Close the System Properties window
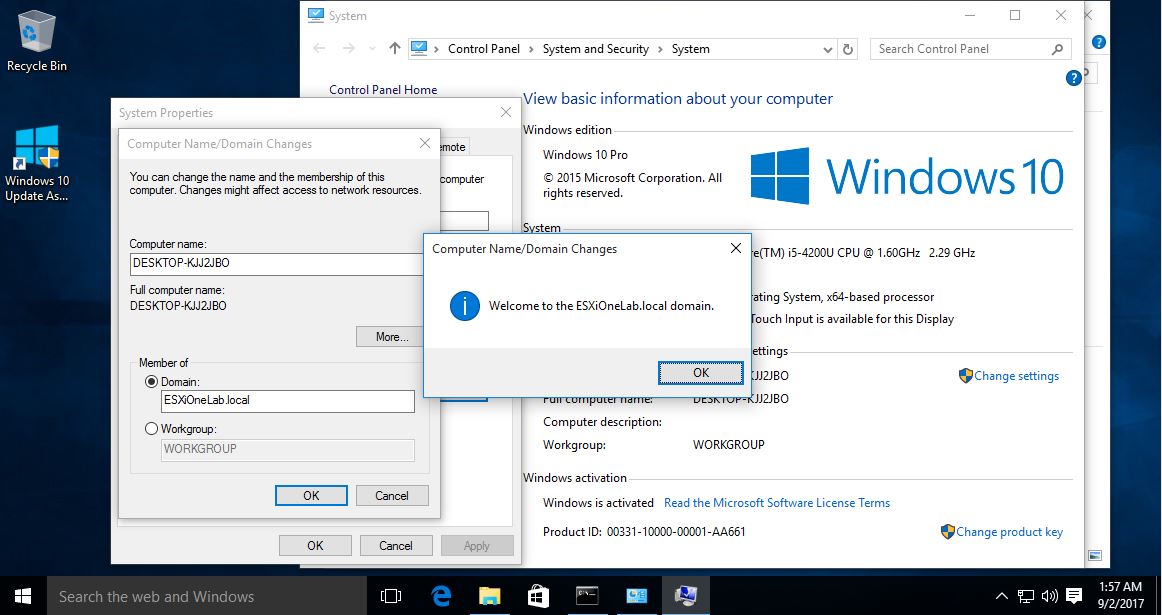 (x=505, y=112)
